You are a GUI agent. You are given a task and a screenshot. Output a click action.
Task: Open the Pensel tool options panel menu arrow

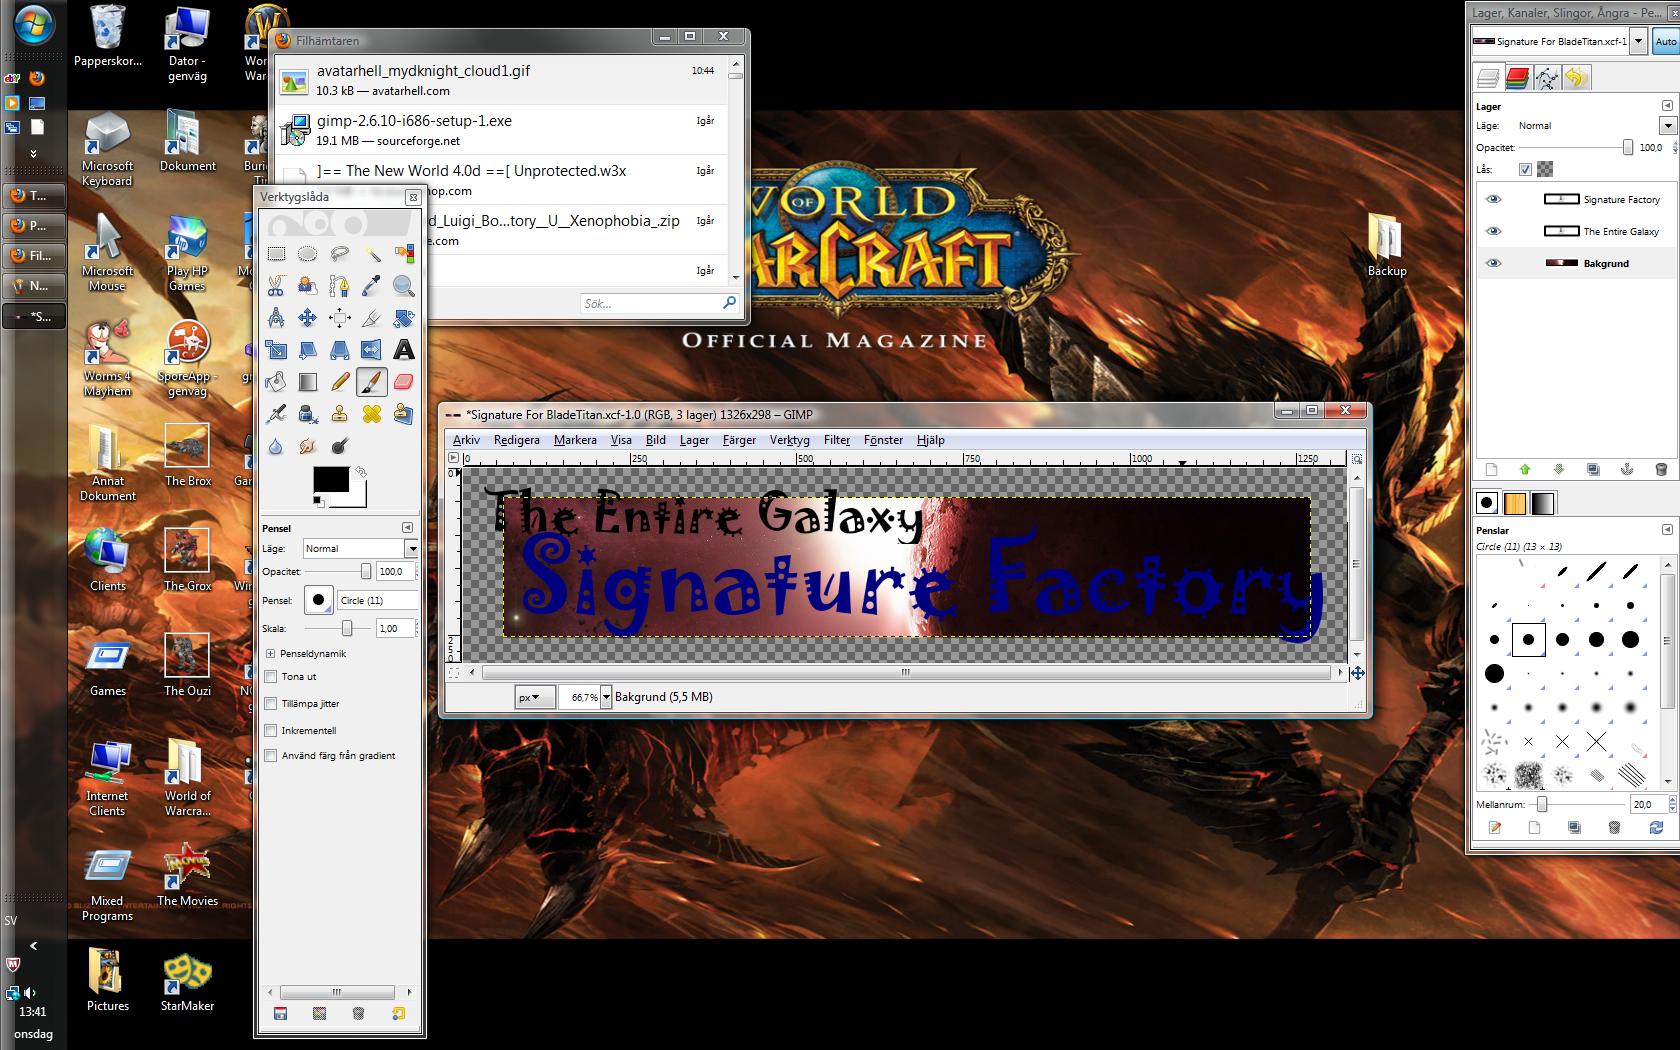click(407, 527)
